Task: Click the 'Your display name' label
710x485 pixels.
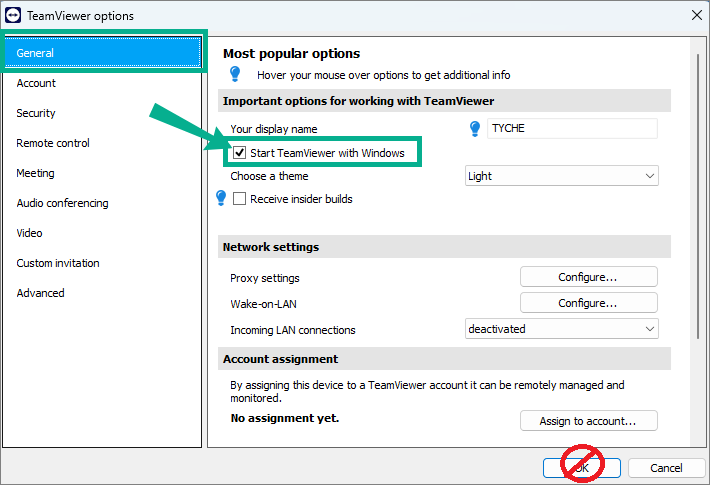Action: point(273,129)
